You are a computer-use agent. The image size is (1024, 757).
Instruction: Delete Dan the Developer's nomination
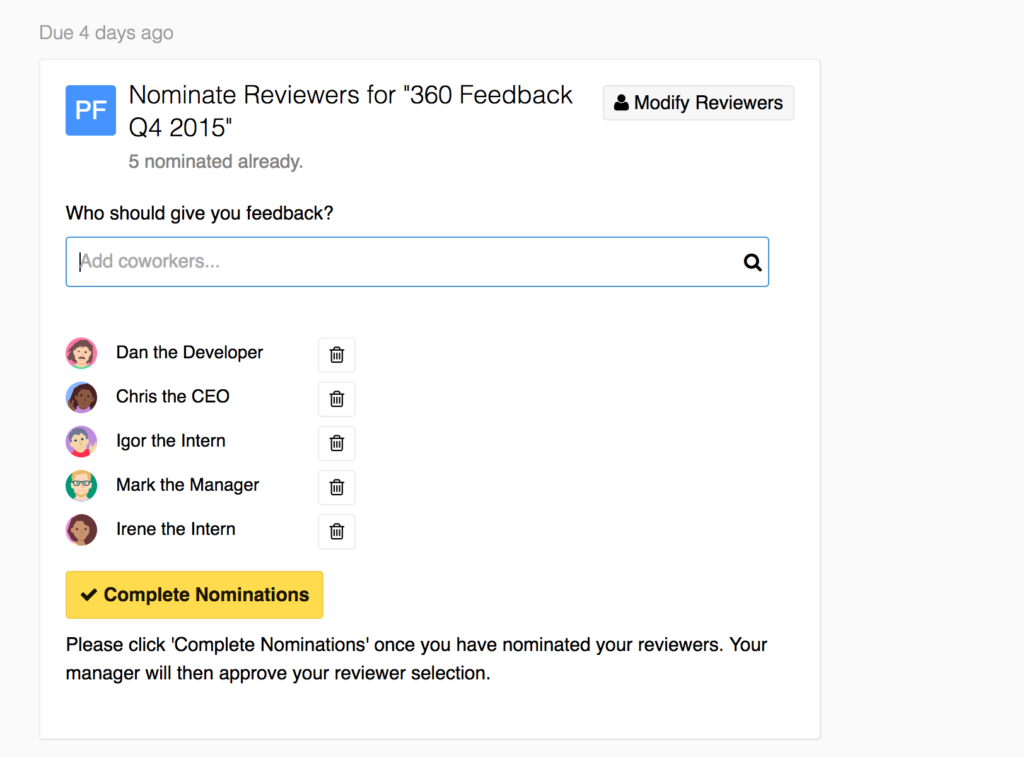click(336, 355)
